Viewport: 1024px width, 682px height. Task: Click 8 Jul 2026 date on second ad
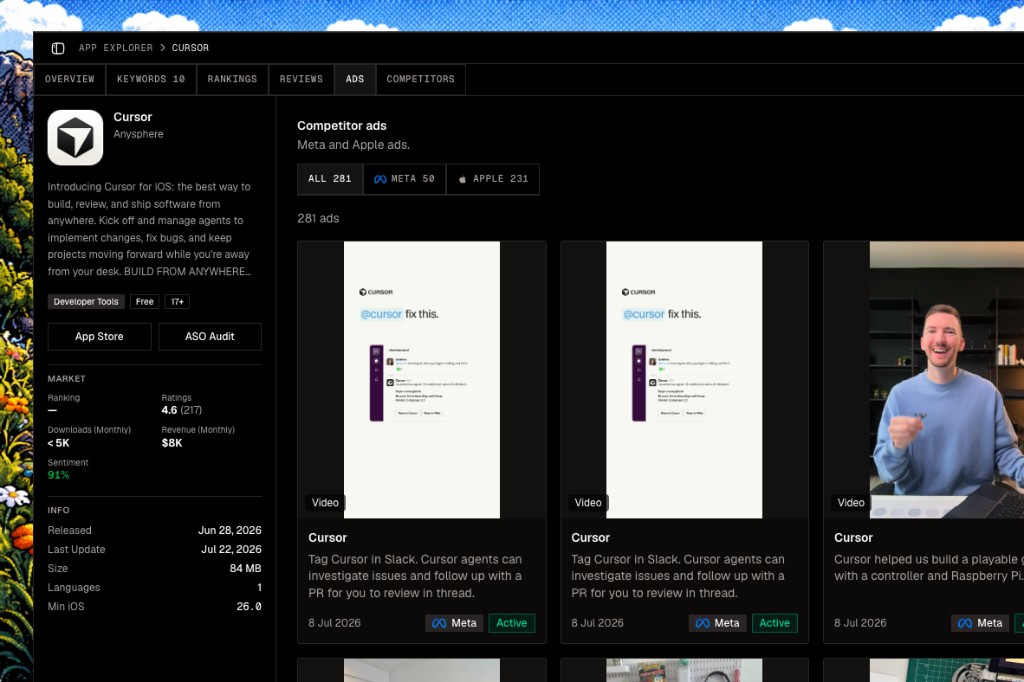597,623
